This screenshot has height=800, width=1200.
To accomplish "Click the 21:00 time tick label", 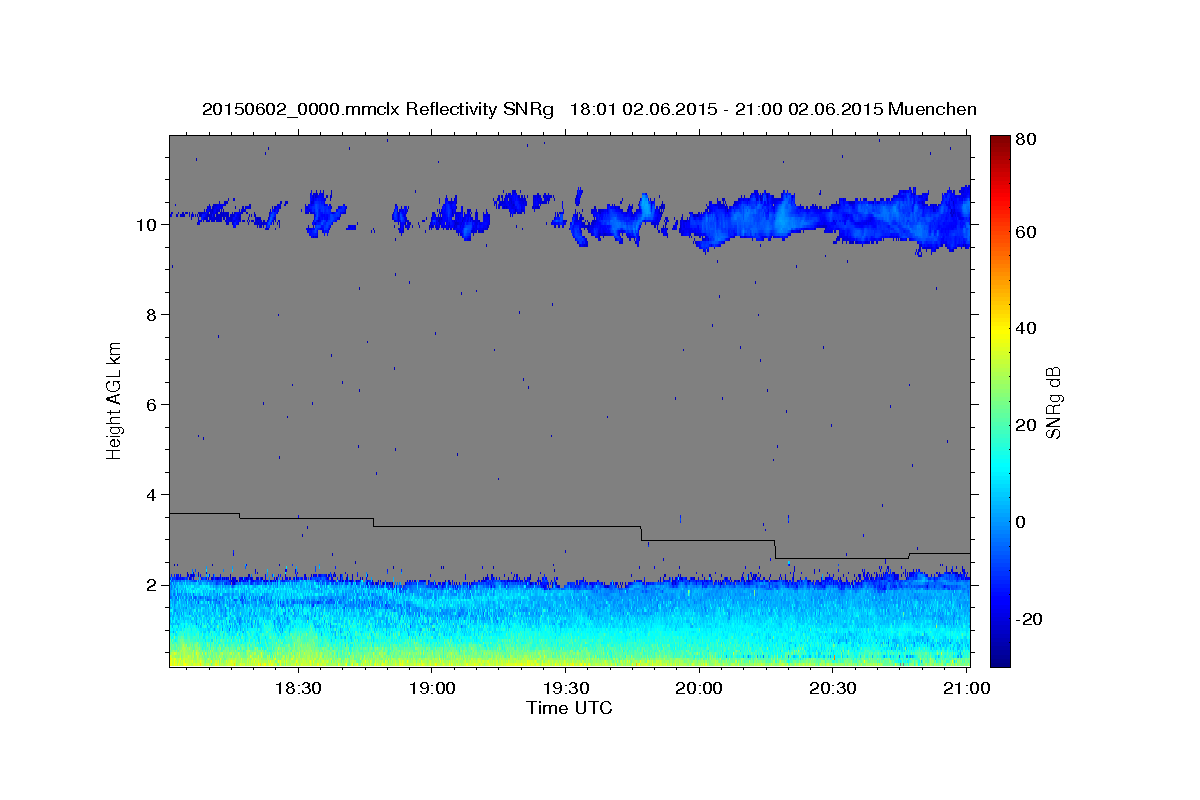I will [x=966, y=689].
